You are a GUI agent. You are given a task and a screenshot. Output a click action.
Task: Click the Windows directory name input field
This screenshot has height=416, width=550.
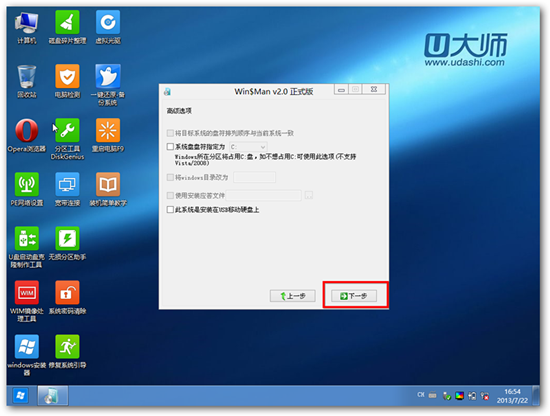255,177
